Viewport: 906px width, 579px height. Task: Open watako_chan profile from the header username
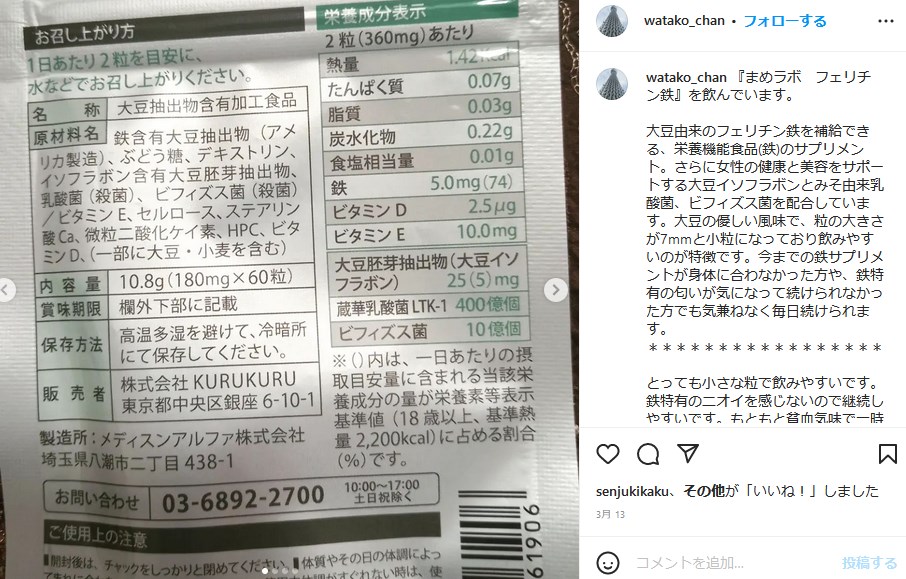tap(684, 21)
